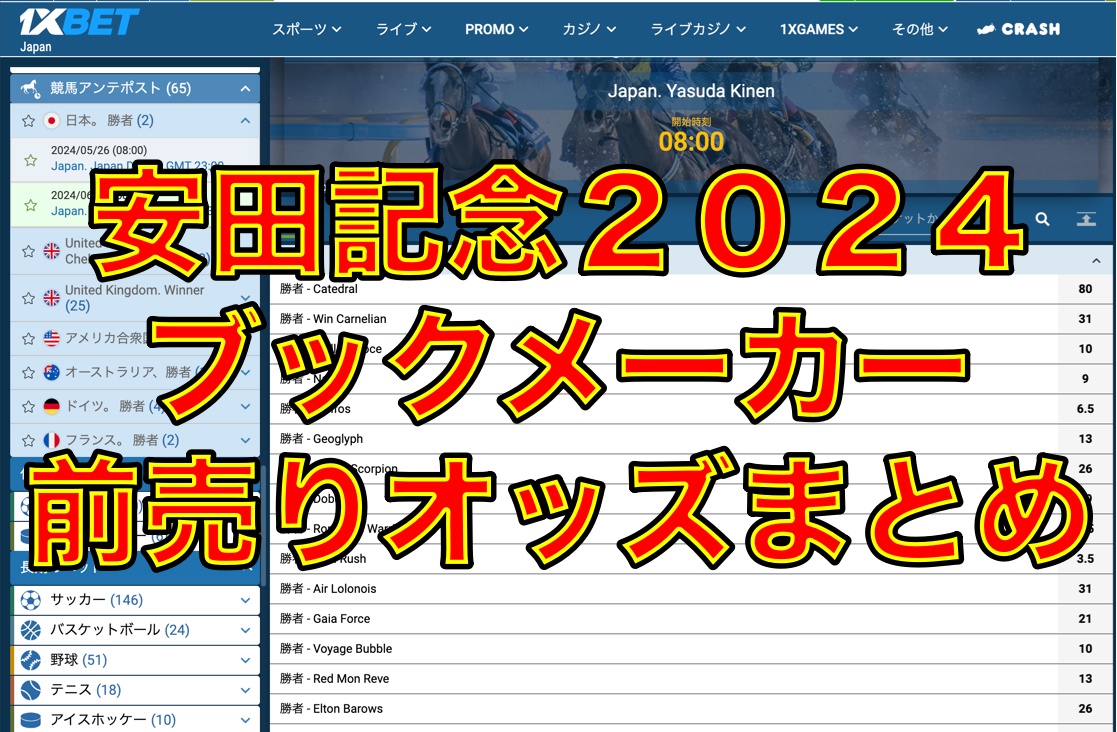
Task: Click the basketball icon next to バスケットボール
Action: pos(31,630)
